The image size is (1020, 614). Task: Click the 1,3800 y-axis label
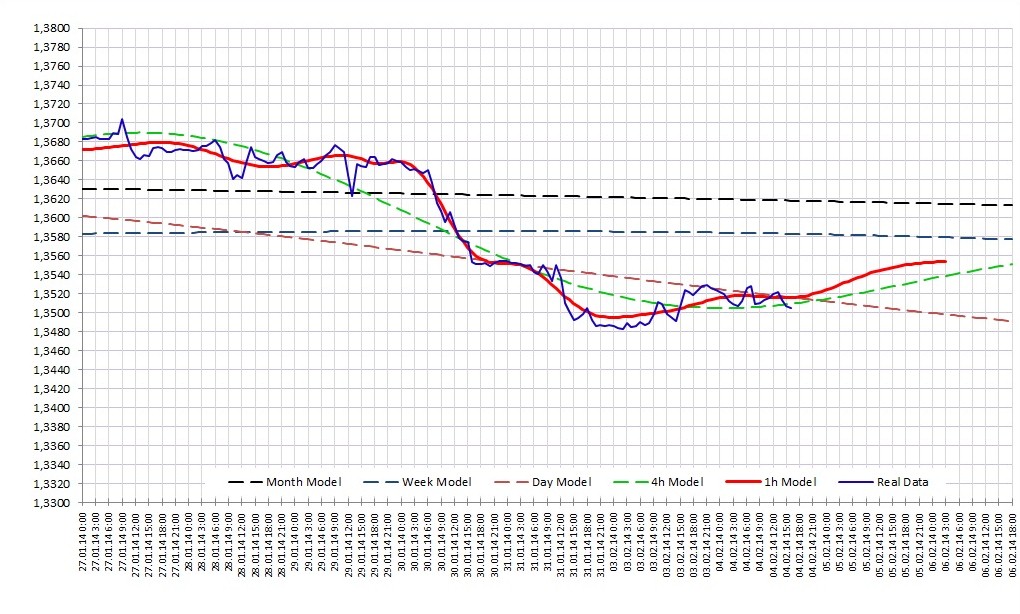pyautogui.click(x=51, y=28)
